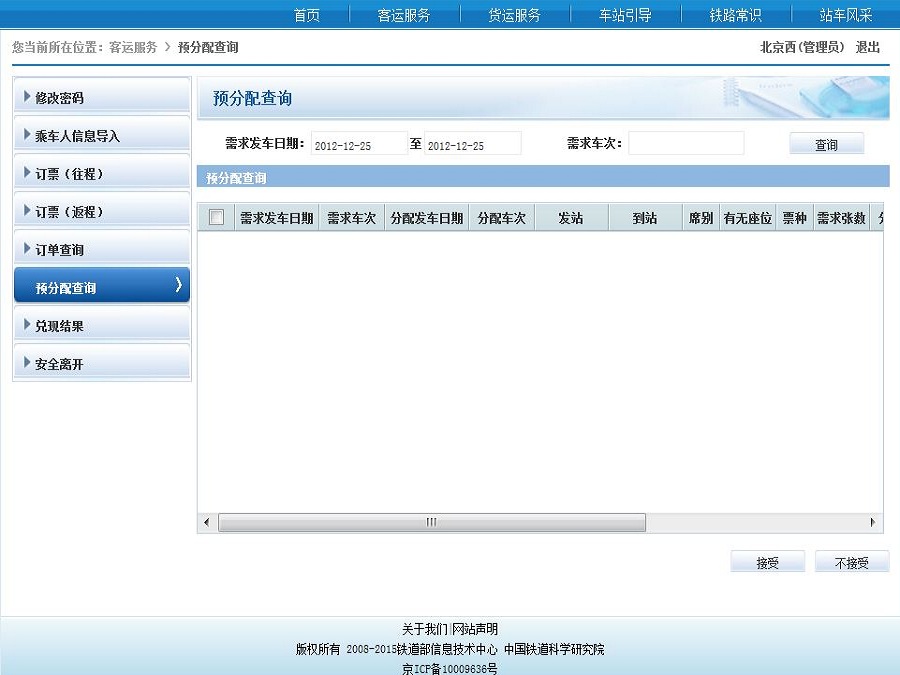The image size is (900, 675).
Task: Open the 订票（往程） sidebar section
Action: (x=69, y=174)
